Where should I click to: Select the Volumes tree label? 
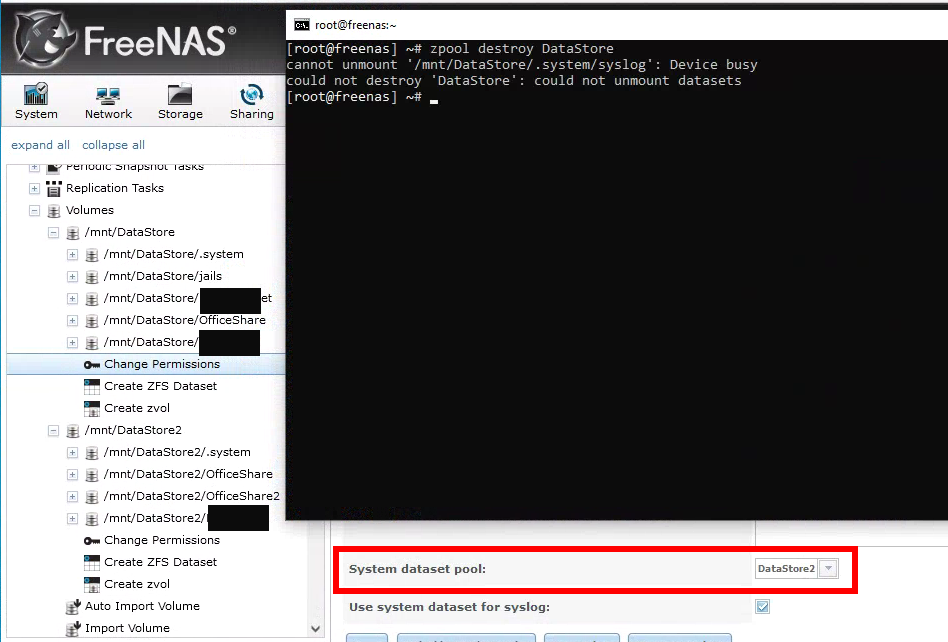pos(89,210)
